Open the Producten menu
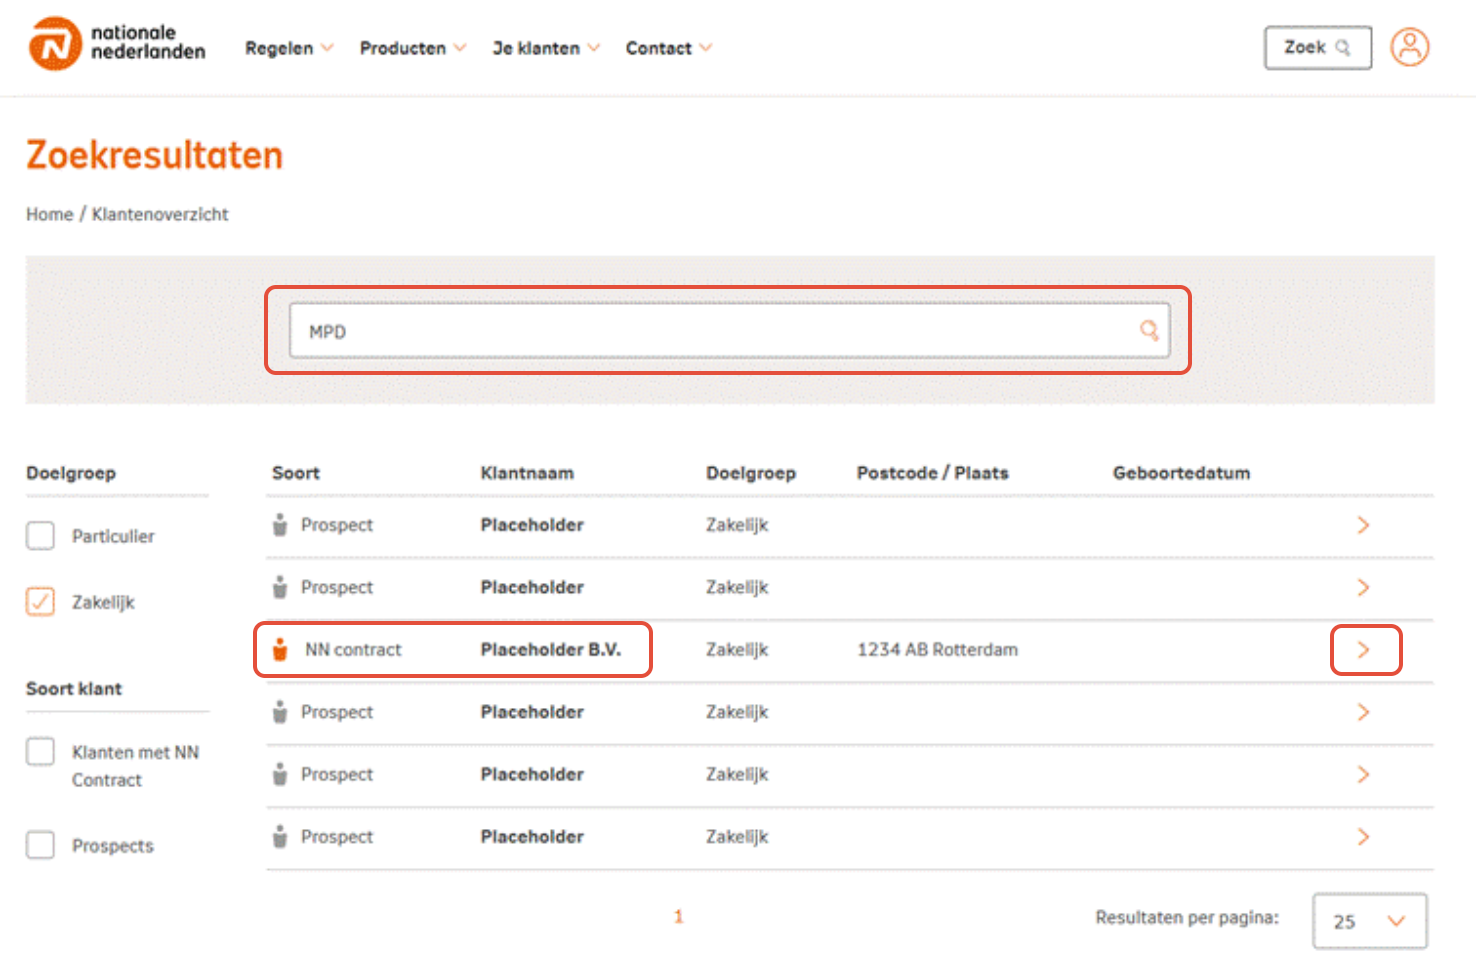This screenshot has height=972, width=1476. [x=413, y=48]
